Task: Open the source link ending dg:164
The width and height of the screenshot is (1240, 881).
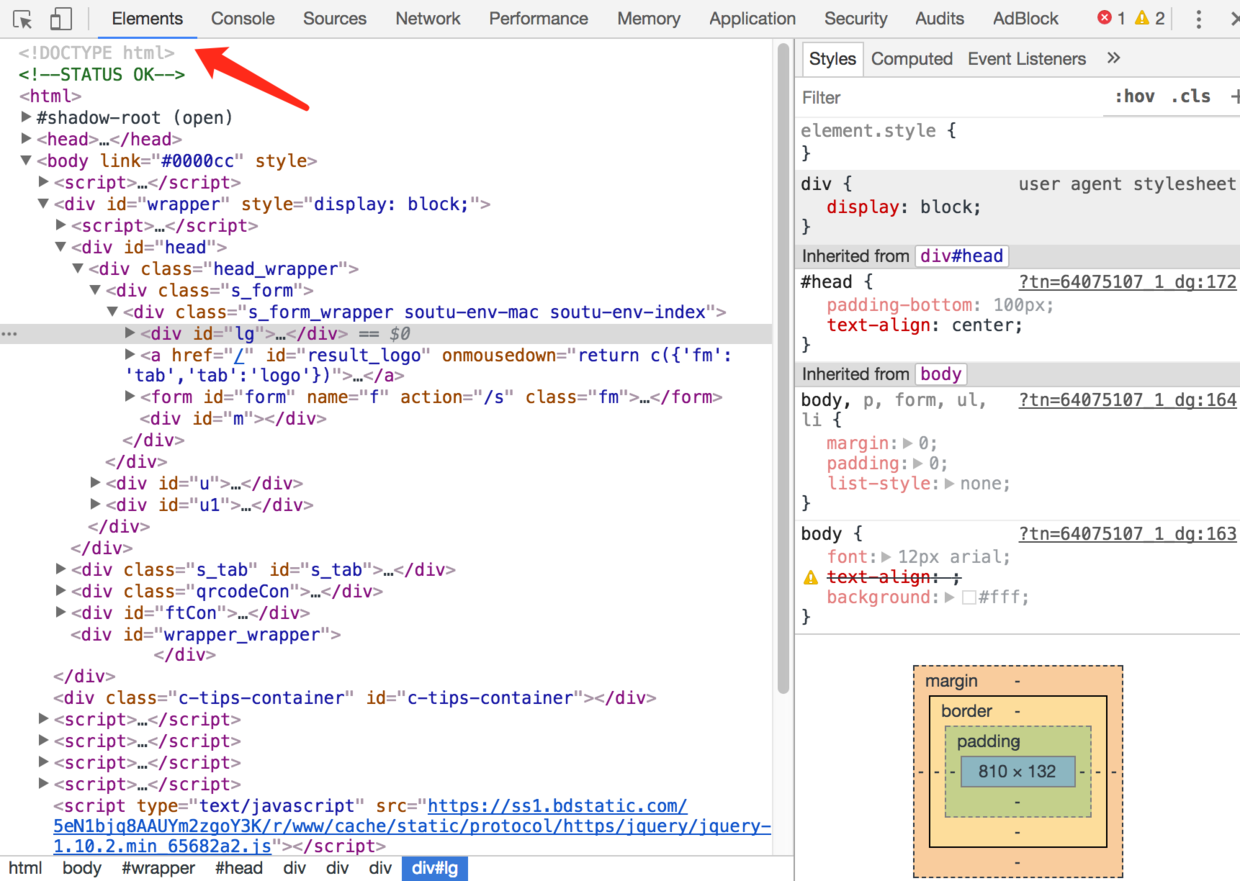Action: coord(1128,400)
